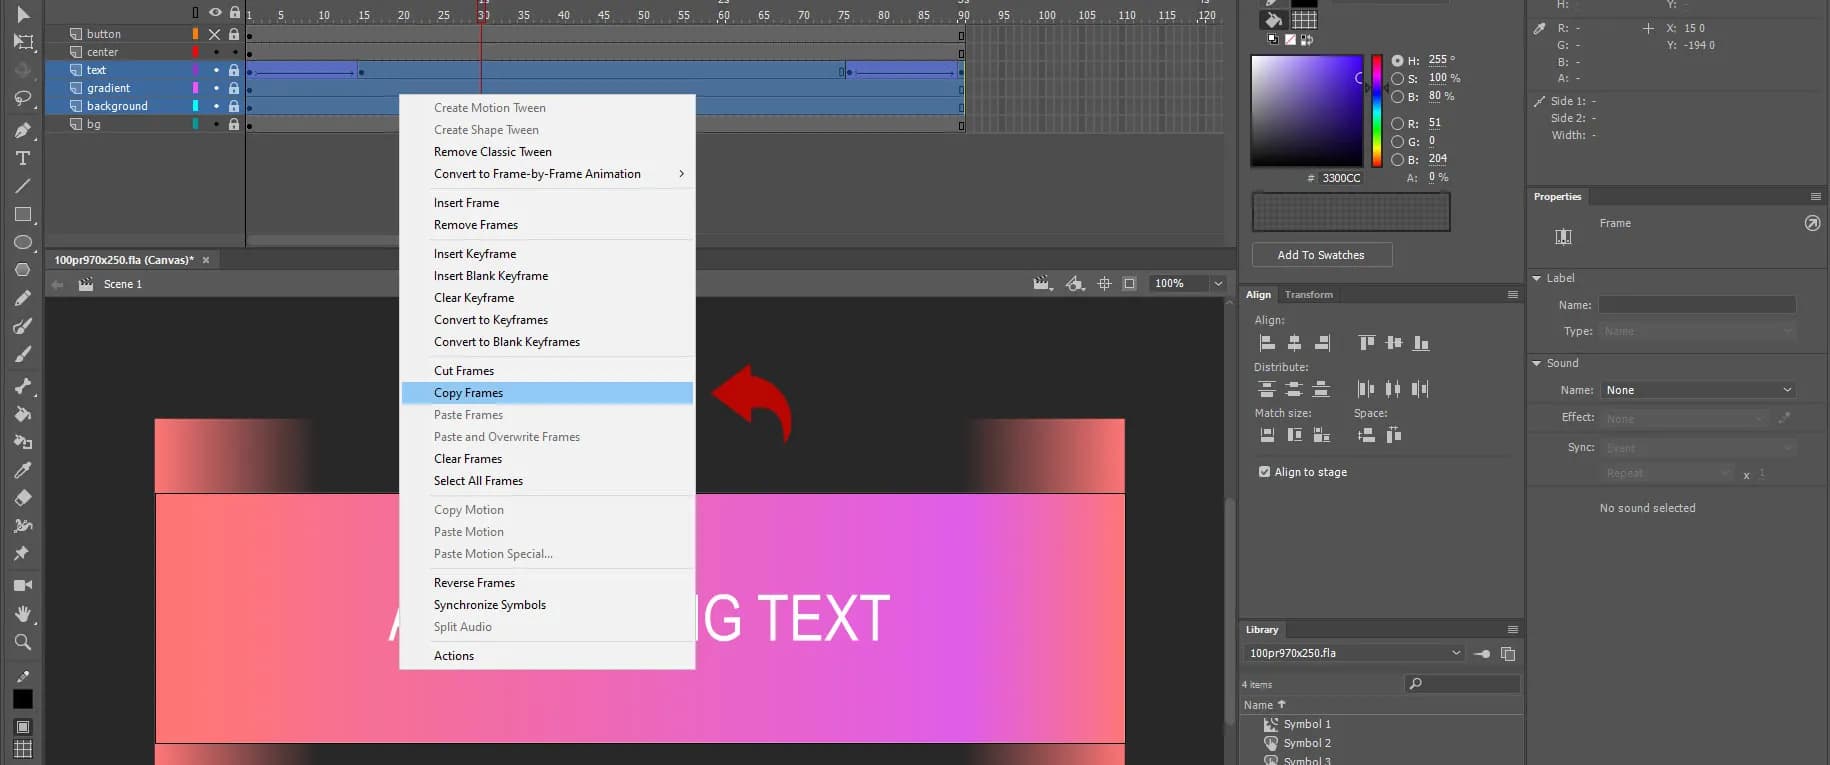The image size is (1830, 765).
Task: Close the 100pr970x250.fla document tab
Action: (206, 260)
